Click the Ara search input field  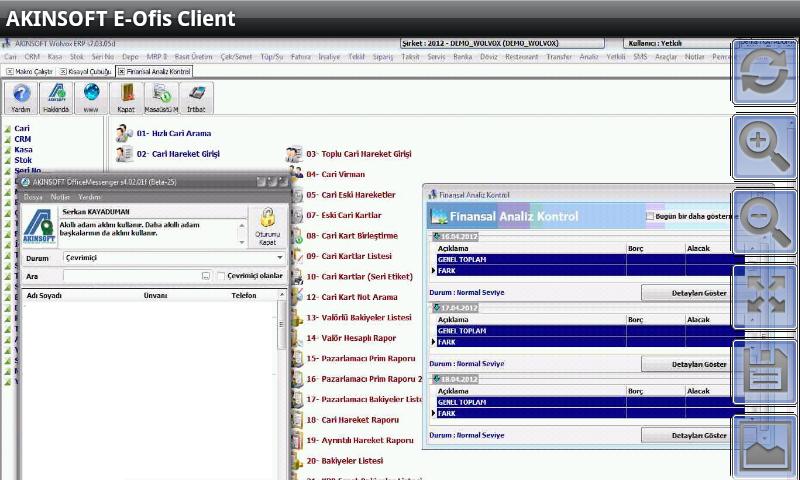tap(132, 276)
